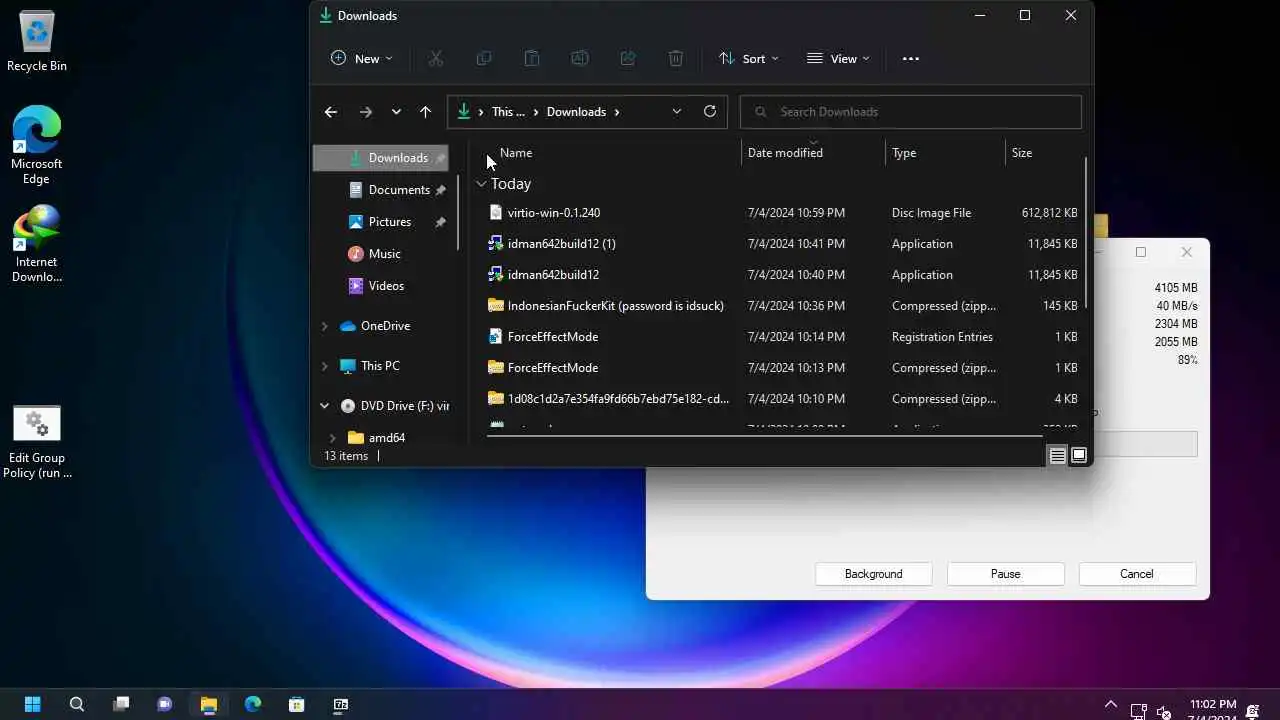
Task: Open Task View on taskbar
Action: (x=121, y=704)
